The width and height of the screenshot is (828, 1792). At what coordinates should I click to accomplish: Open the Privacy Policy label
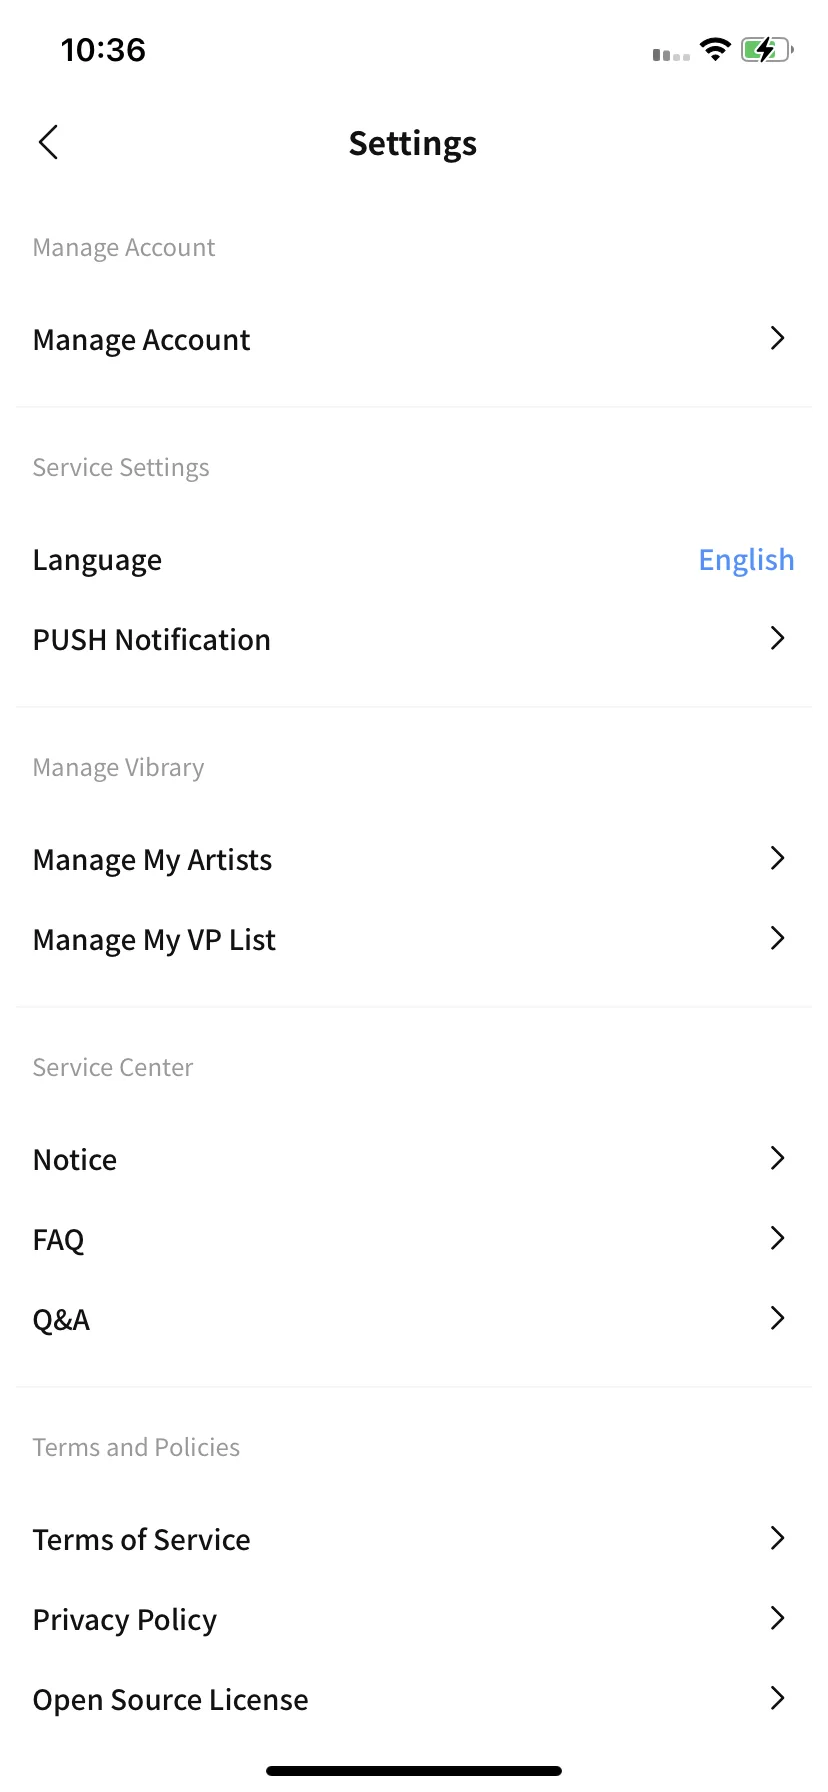(125, 1620)
